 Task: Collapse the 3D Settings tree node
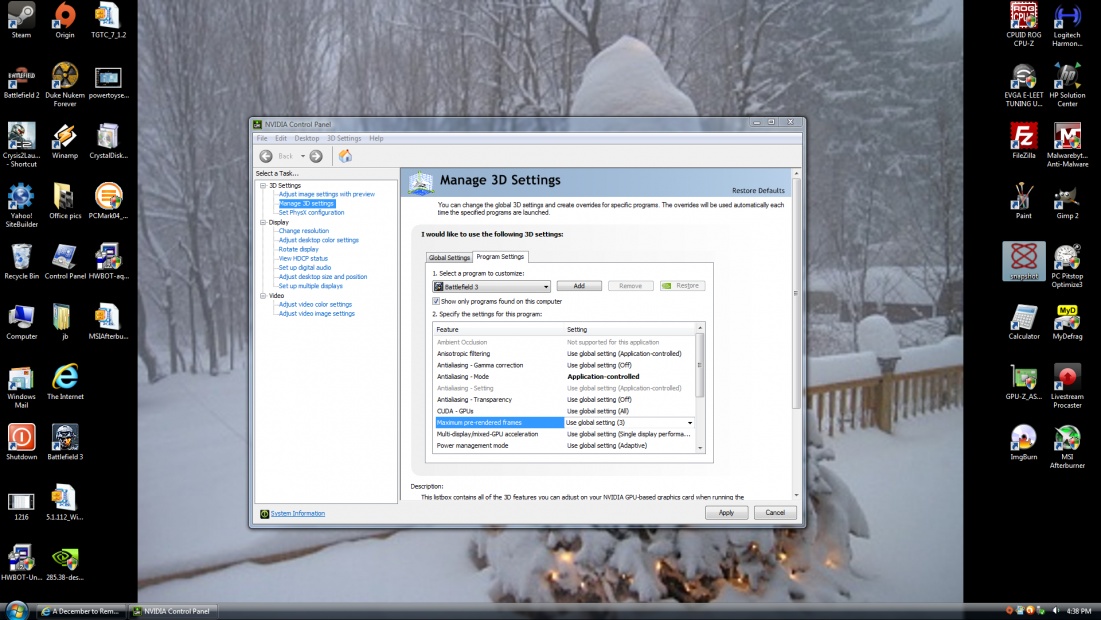point(262,185)
